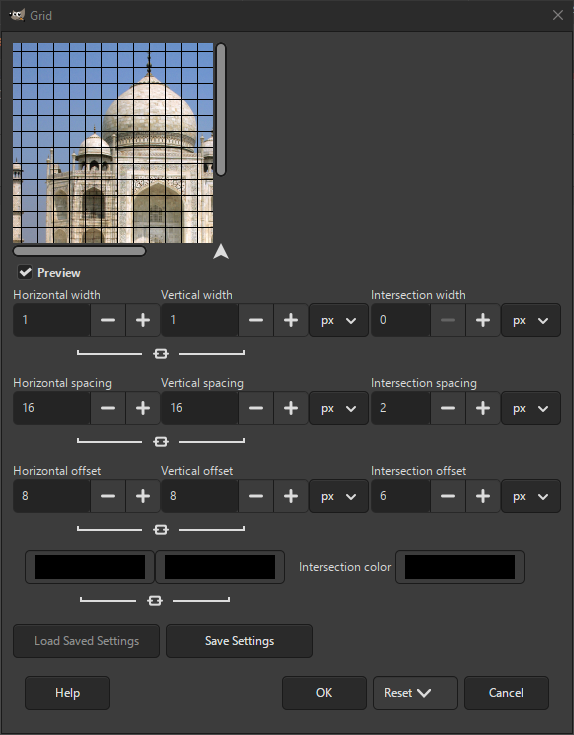Screen dimensions: 574x735
Task: Open the width unit px dropdown
Action: point(339,320)
